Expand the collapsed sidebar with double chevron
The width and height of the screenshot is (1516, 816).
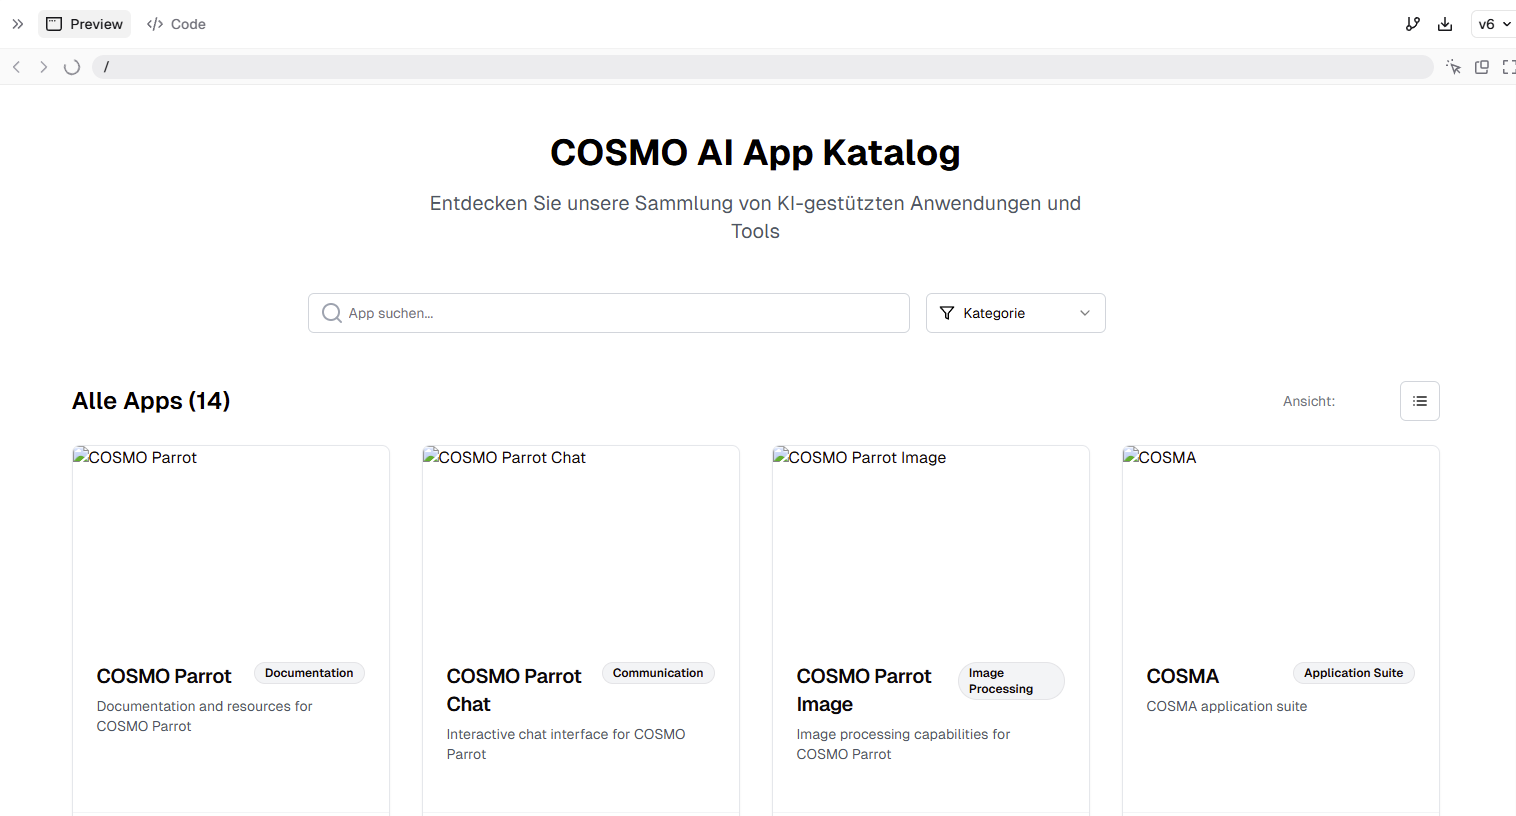[17, 24]
